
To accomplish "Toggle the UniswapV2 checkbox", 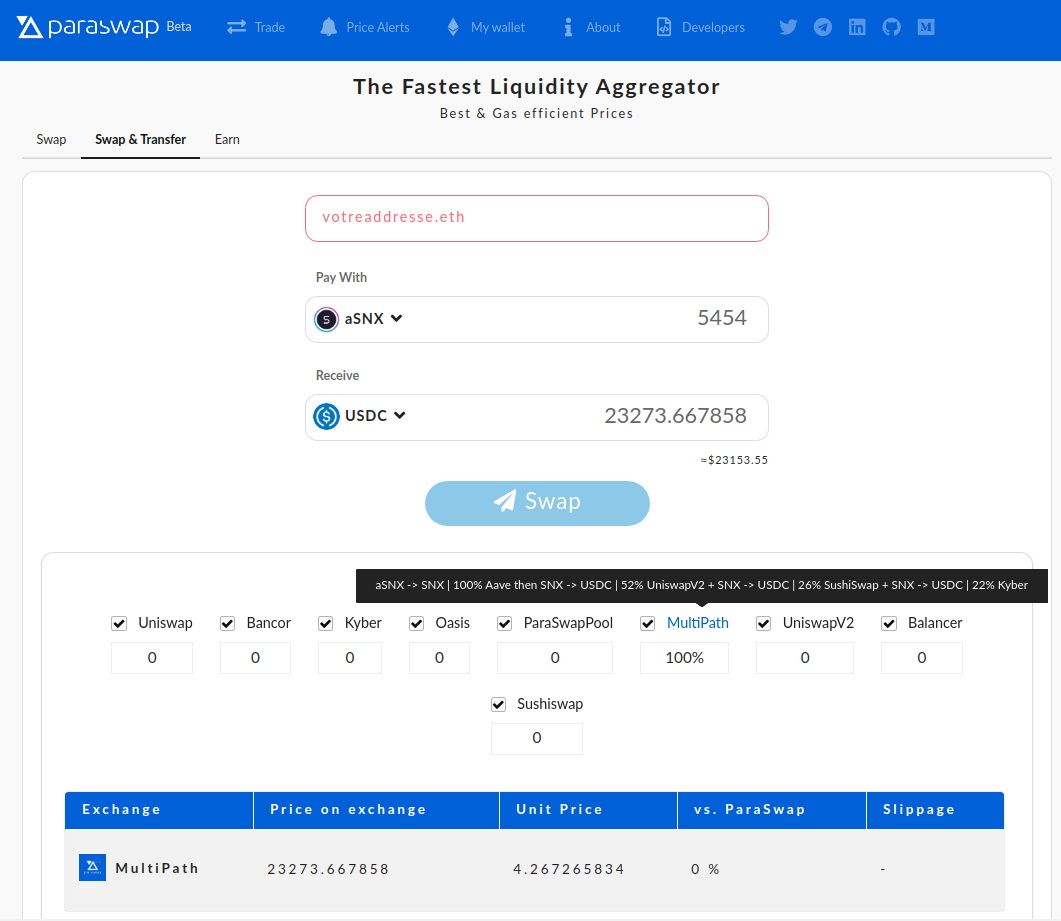I will pos(764,623).
